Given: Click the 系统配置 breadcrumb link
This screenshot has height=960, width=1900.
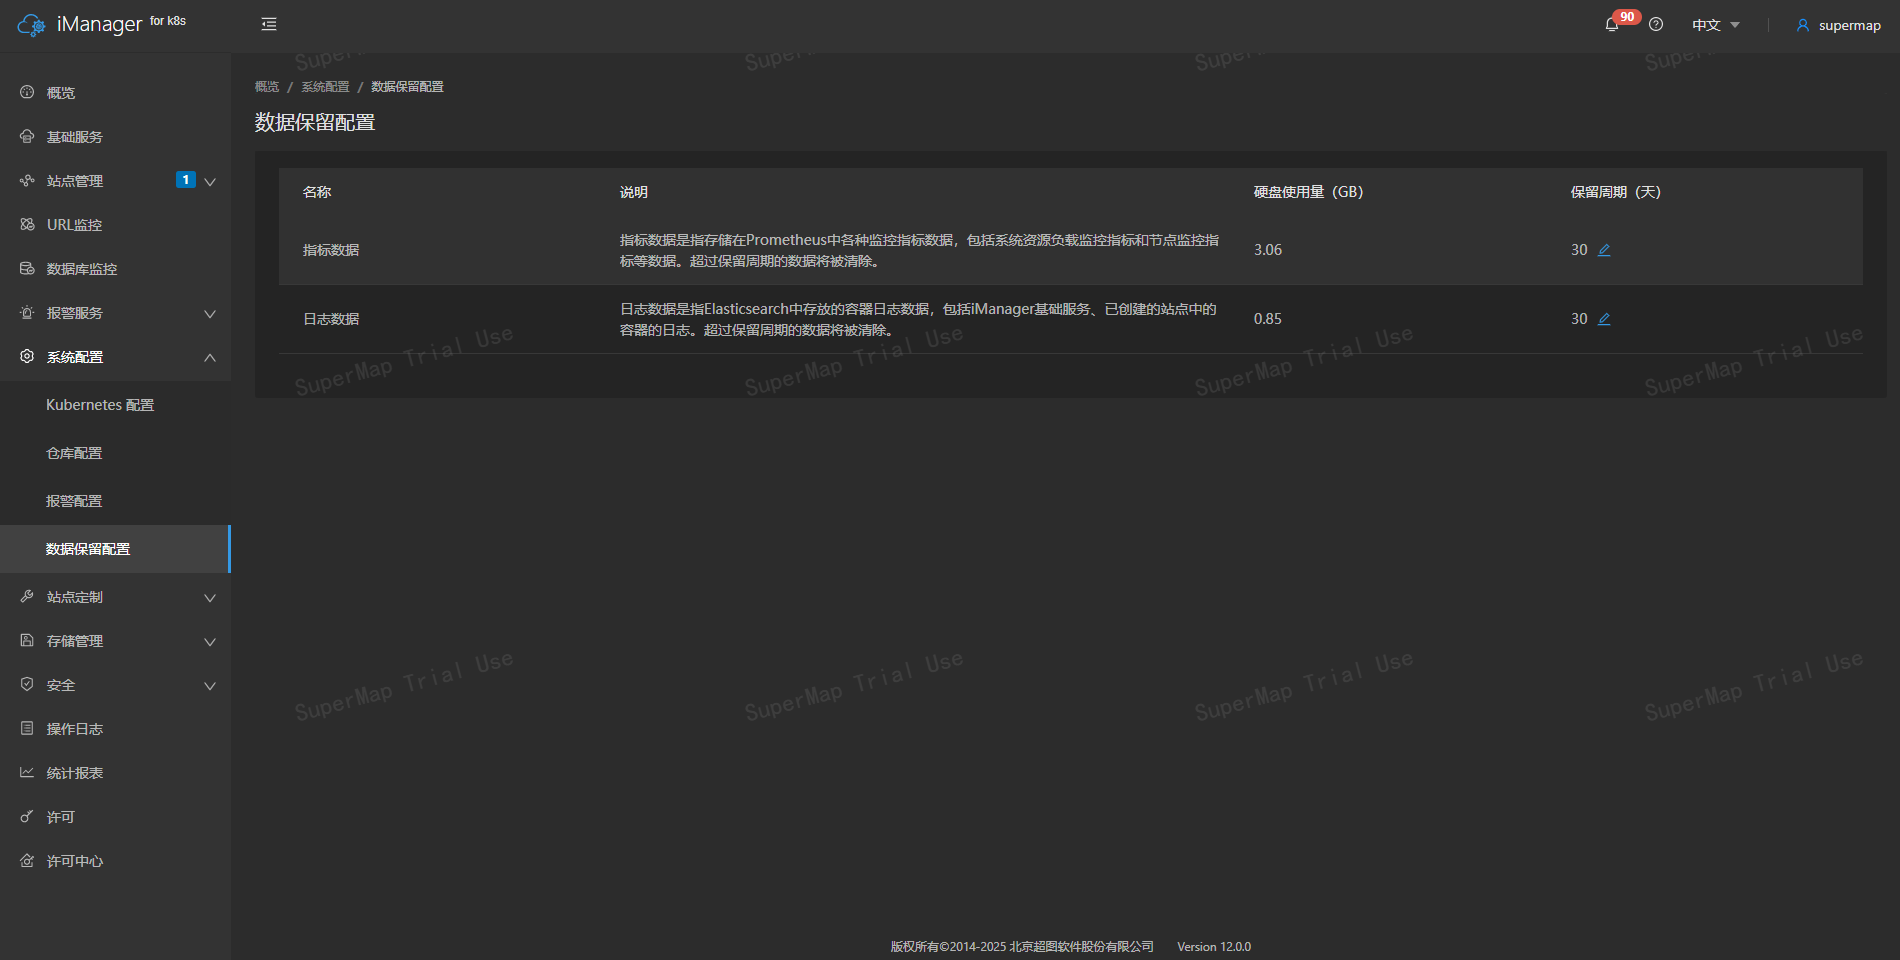Looking at the screenshot, I should [326, 87].
